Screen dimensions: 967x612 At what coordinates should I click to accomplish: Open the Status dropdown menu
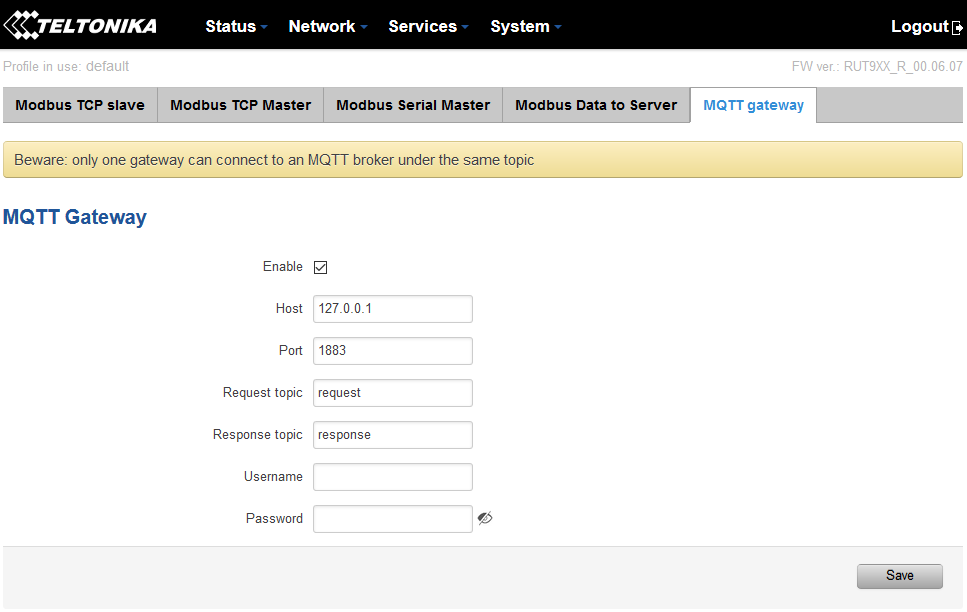pos(231,26)
